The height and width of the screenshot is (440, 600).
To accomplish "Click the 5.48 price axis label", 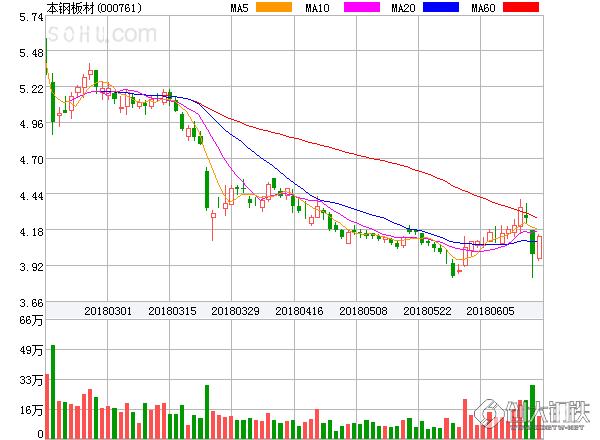I will (31, 53).
